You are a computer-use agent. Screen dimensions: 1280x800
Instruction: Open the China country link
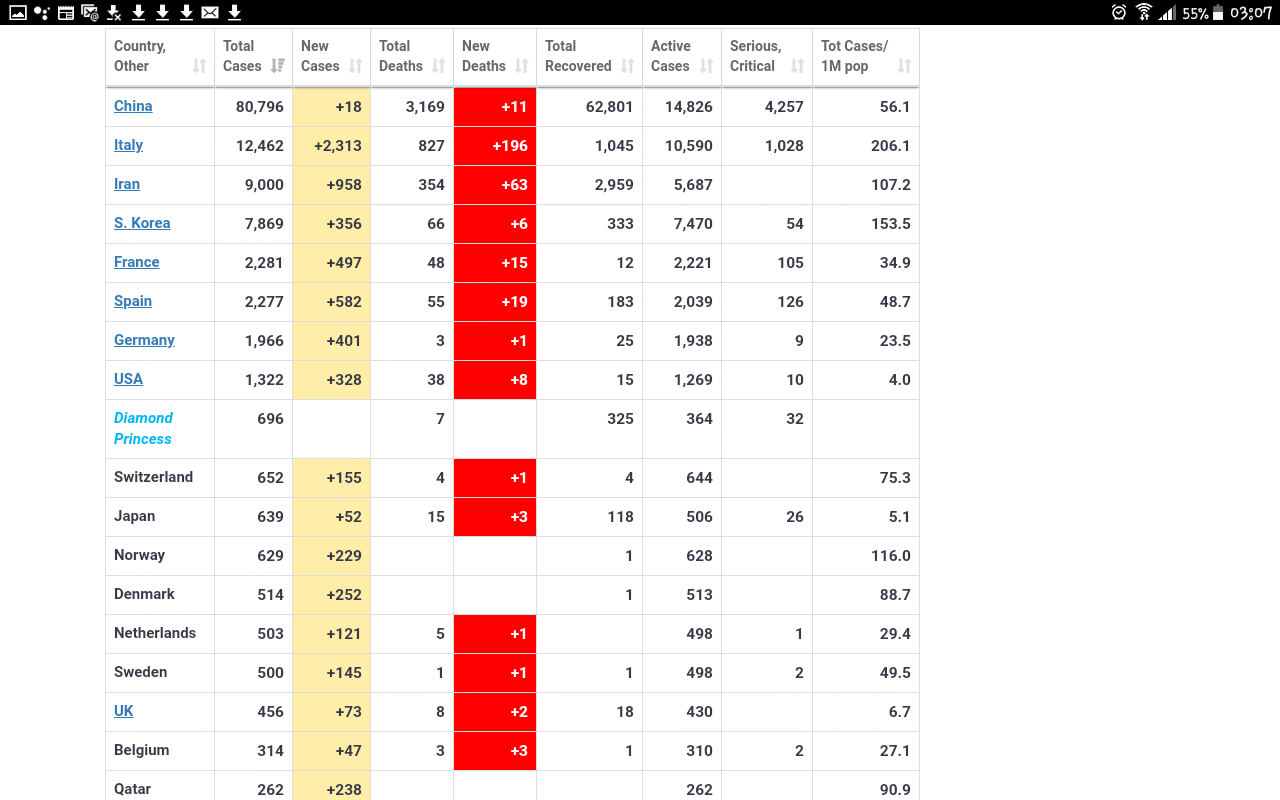pyautogui.click(x=133, y=106)
